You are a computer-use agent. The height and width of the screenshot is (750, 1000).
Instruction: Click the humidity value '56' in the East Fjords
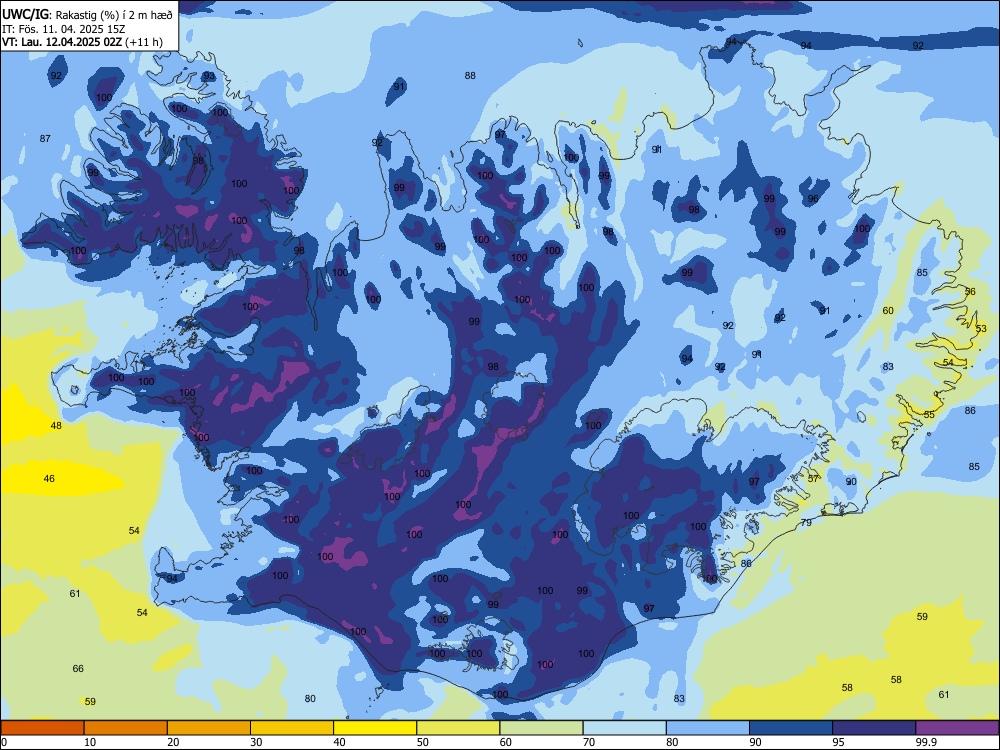(970, 291)
